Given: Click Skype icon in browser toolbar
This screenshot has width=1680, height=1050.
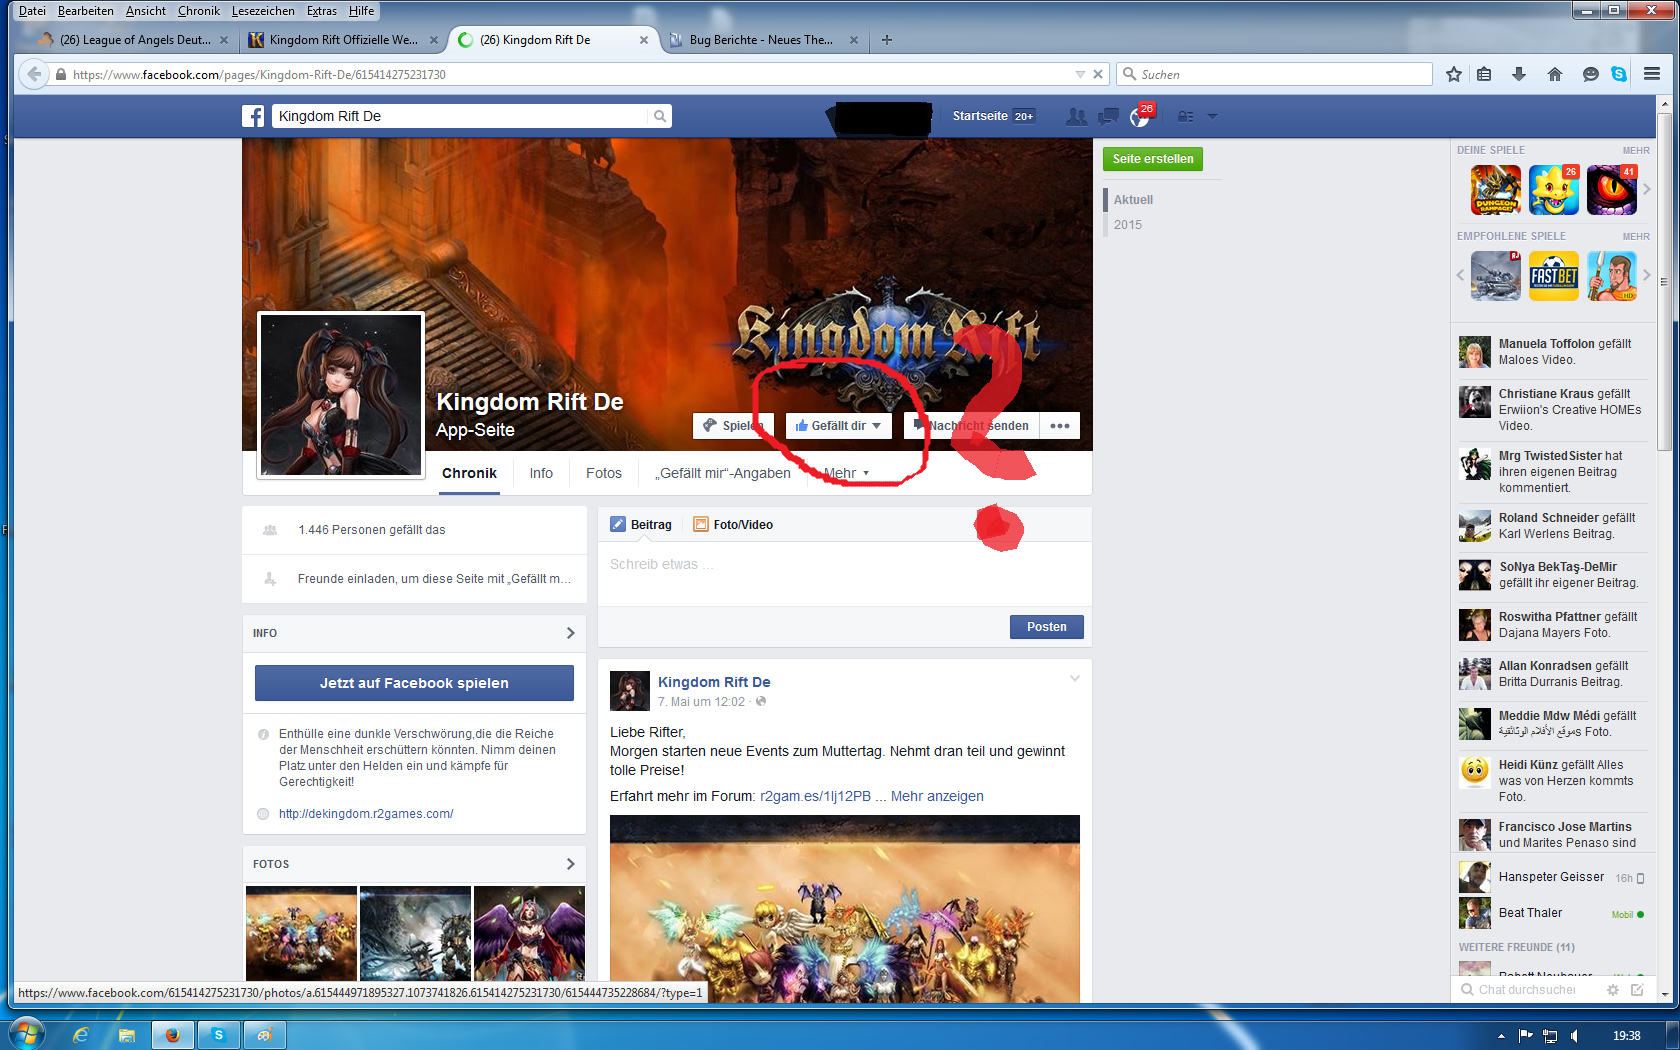Looking at the screenshot, I should [1619, 74].
